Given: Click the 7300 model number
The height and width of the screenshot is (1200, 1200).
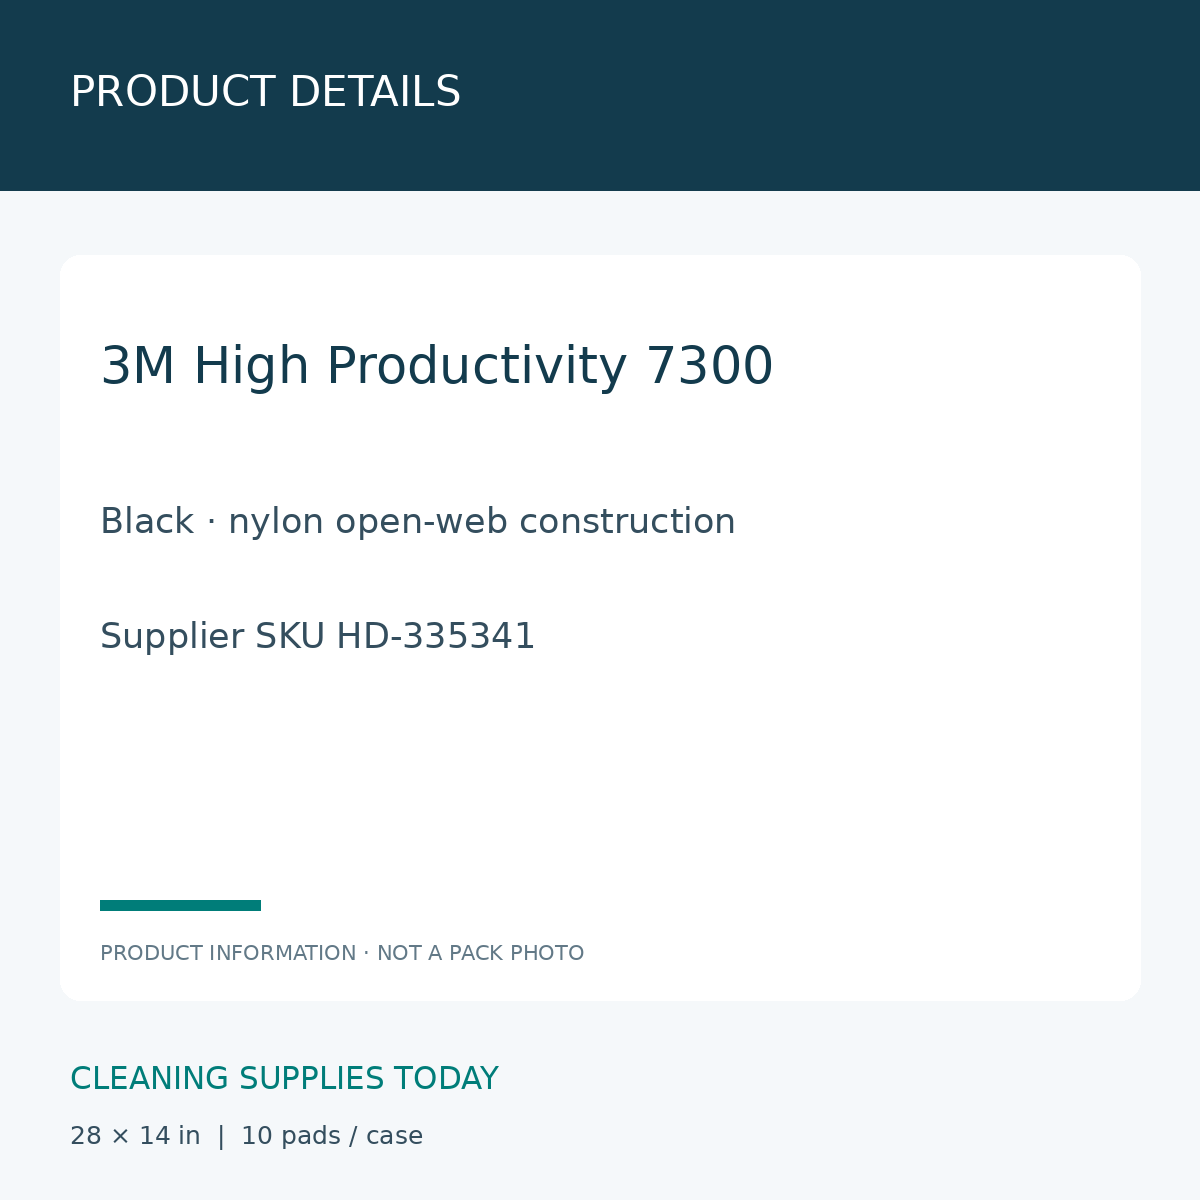Looking at the screenshot, I should pos(709,366).
